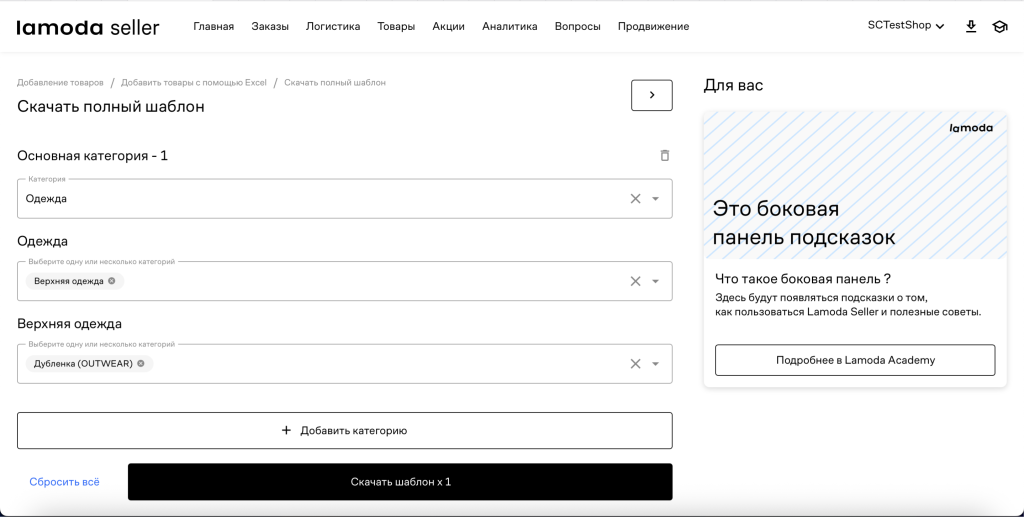Remove the Дубленка (OUTWEAR) chip

pyautogui.click(x=141, y=364)
